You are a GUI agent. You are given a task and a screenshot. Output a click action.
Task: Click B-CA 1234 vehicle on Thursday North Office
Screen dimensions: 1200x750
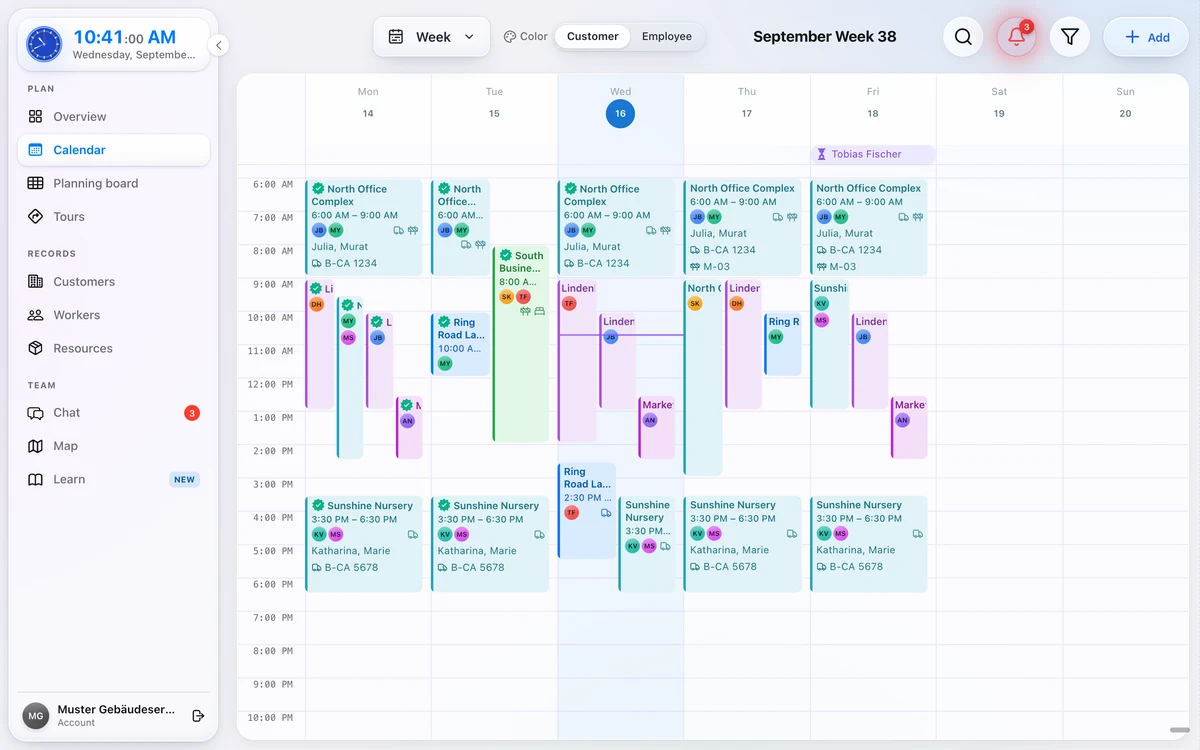(723, 250)
